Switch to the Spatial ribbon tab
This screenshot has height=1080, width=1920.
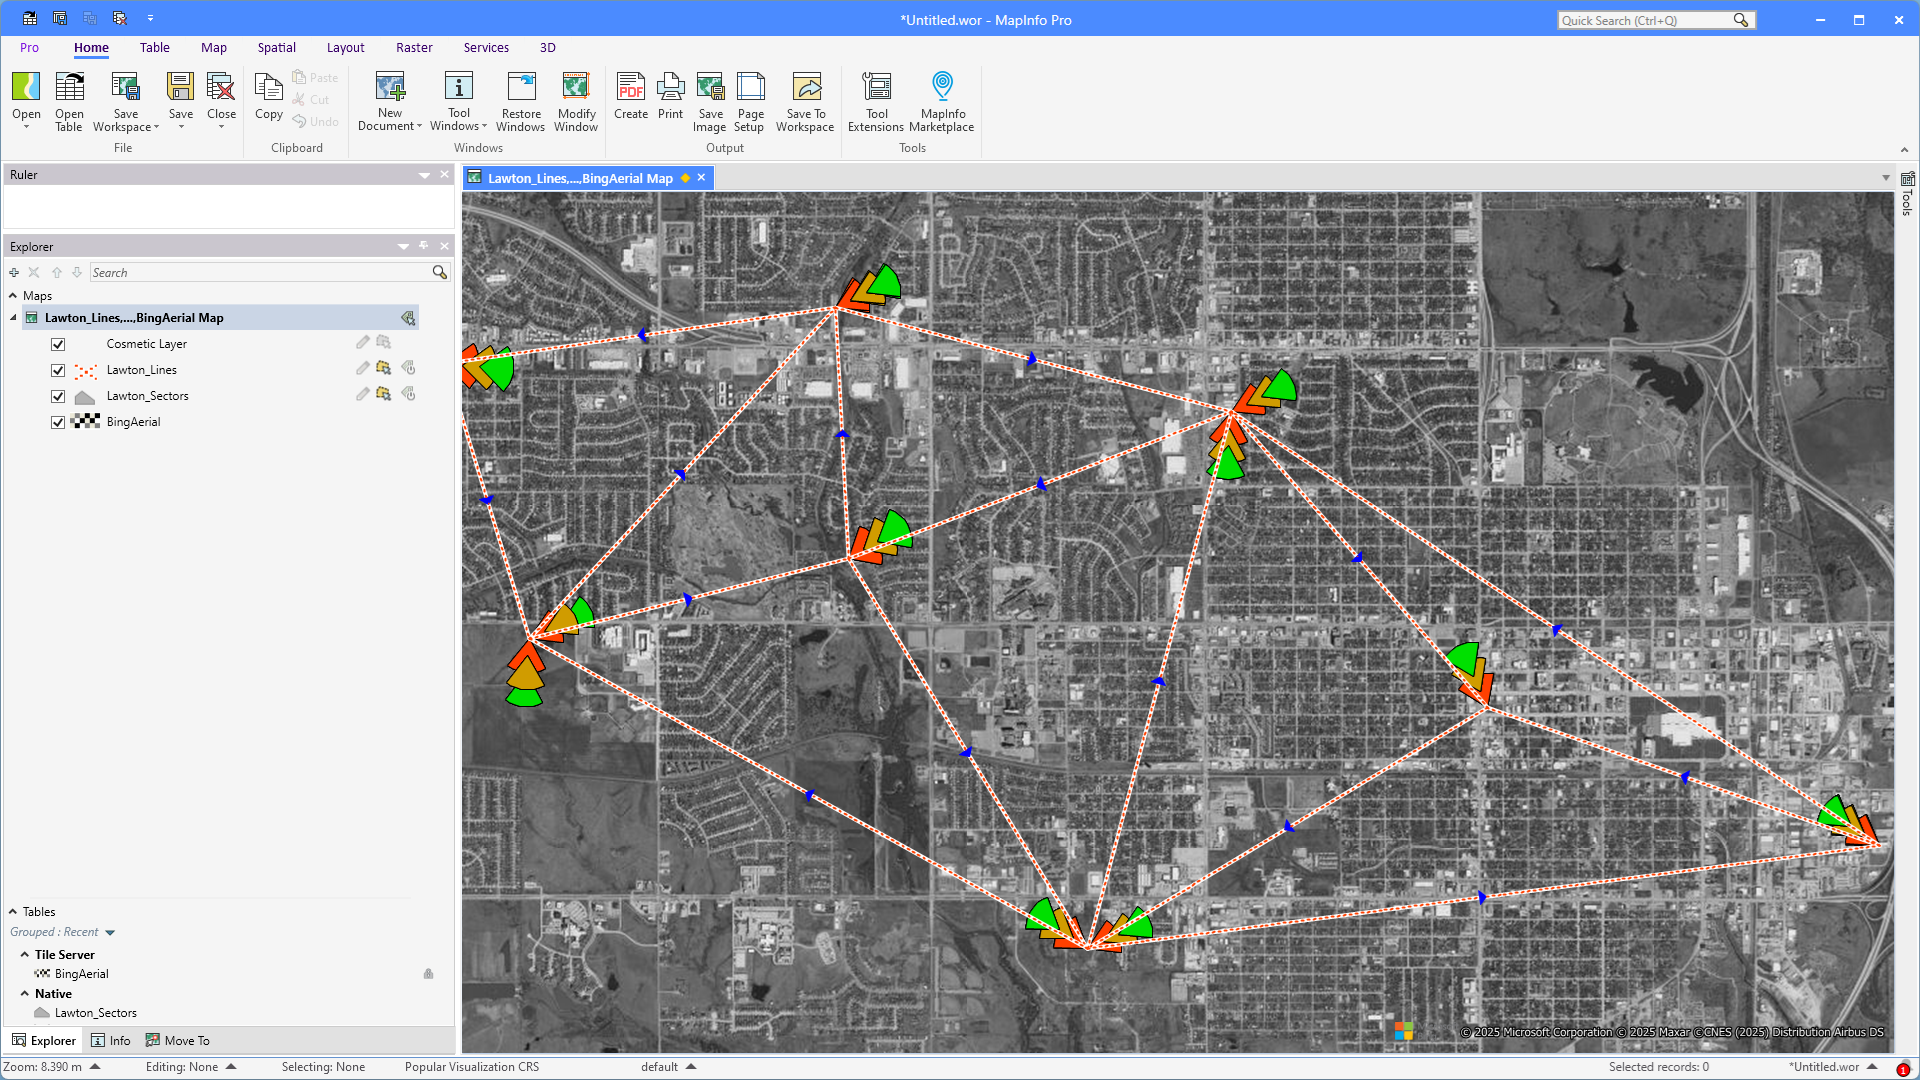pos(276,48)
